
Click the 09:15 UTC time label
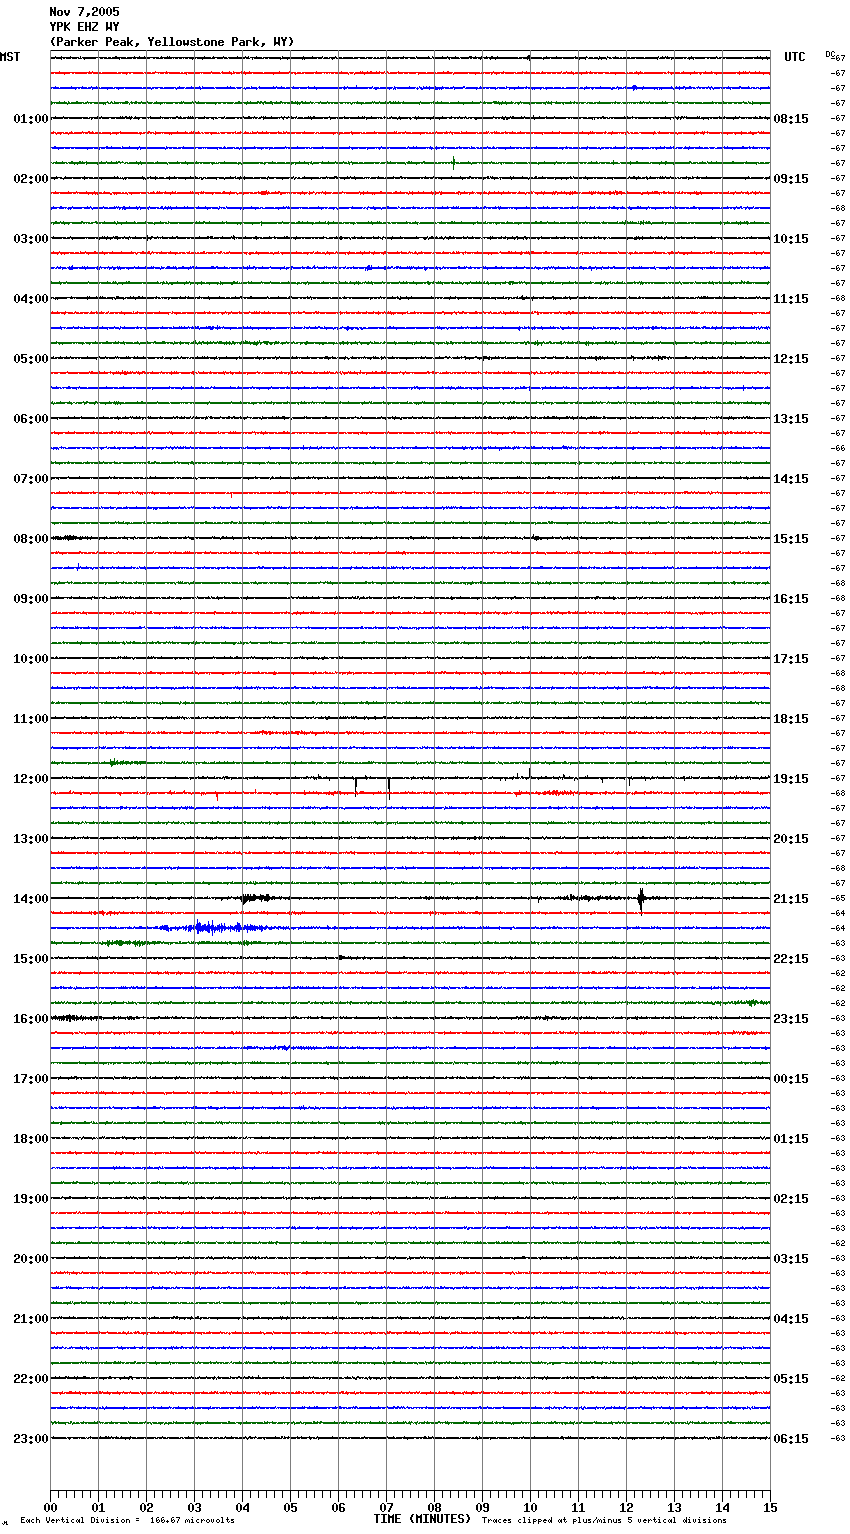click(791, 179)
